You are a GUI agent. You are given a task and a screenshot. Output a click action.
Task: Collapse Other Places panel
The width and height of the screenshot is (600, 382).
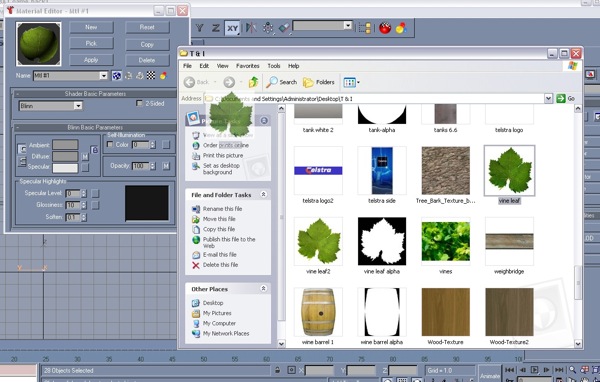[x=263, y=288]
